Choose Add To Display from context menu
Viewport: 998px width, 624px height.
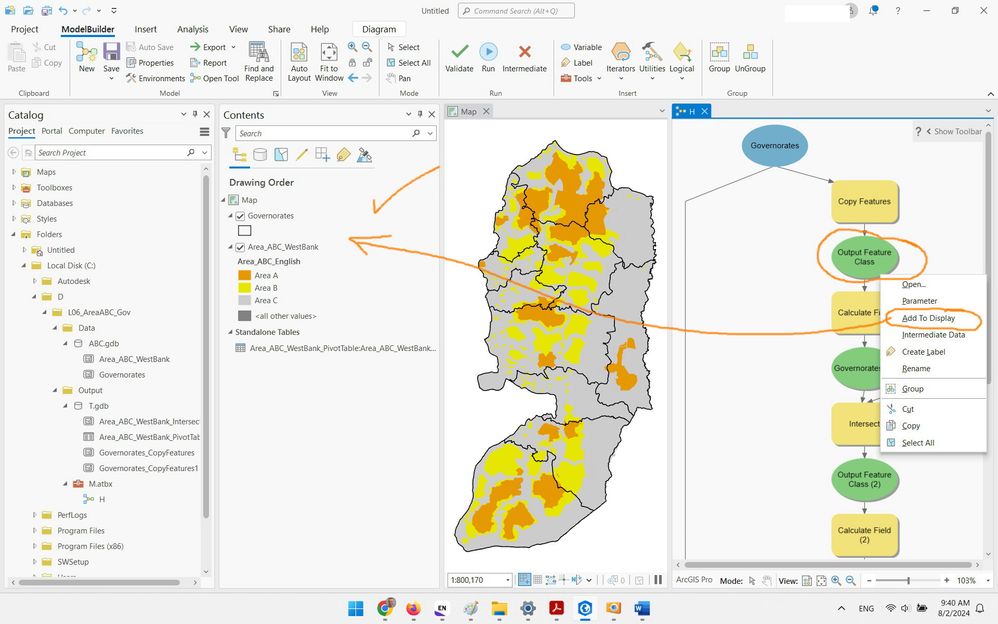928,318
